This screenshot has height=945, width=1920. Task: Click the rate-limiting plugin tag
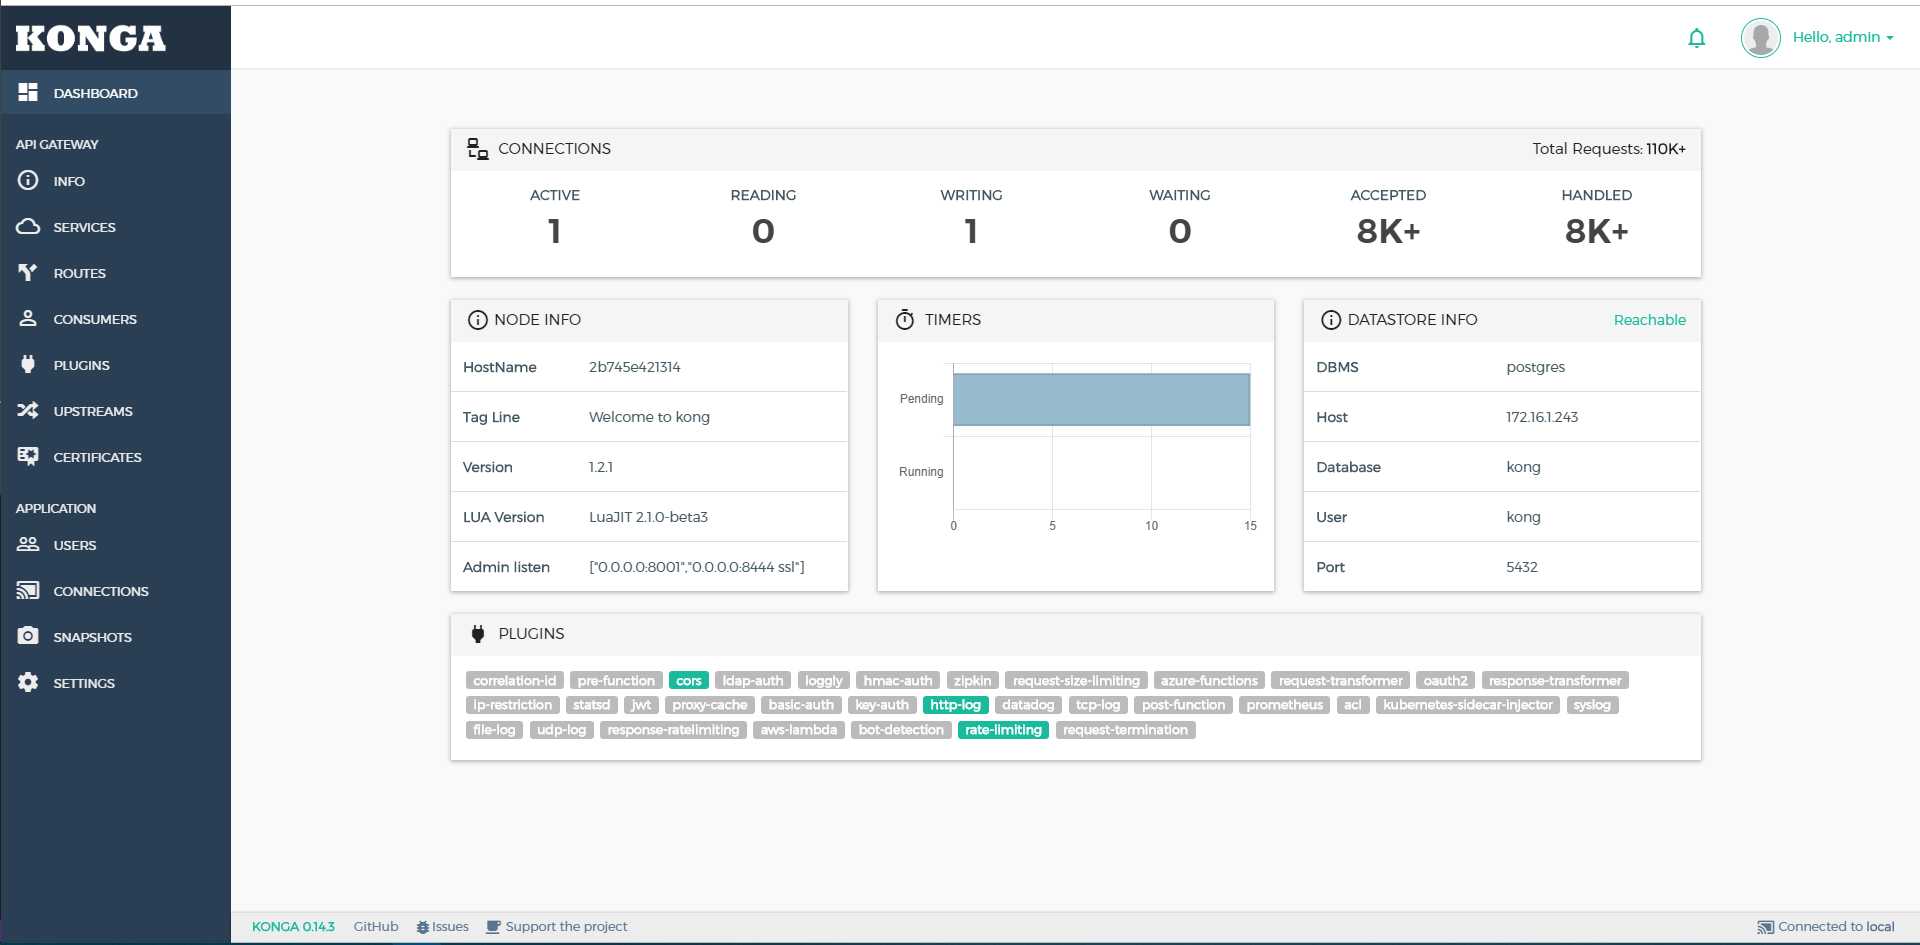click(x=1003, y=730)
